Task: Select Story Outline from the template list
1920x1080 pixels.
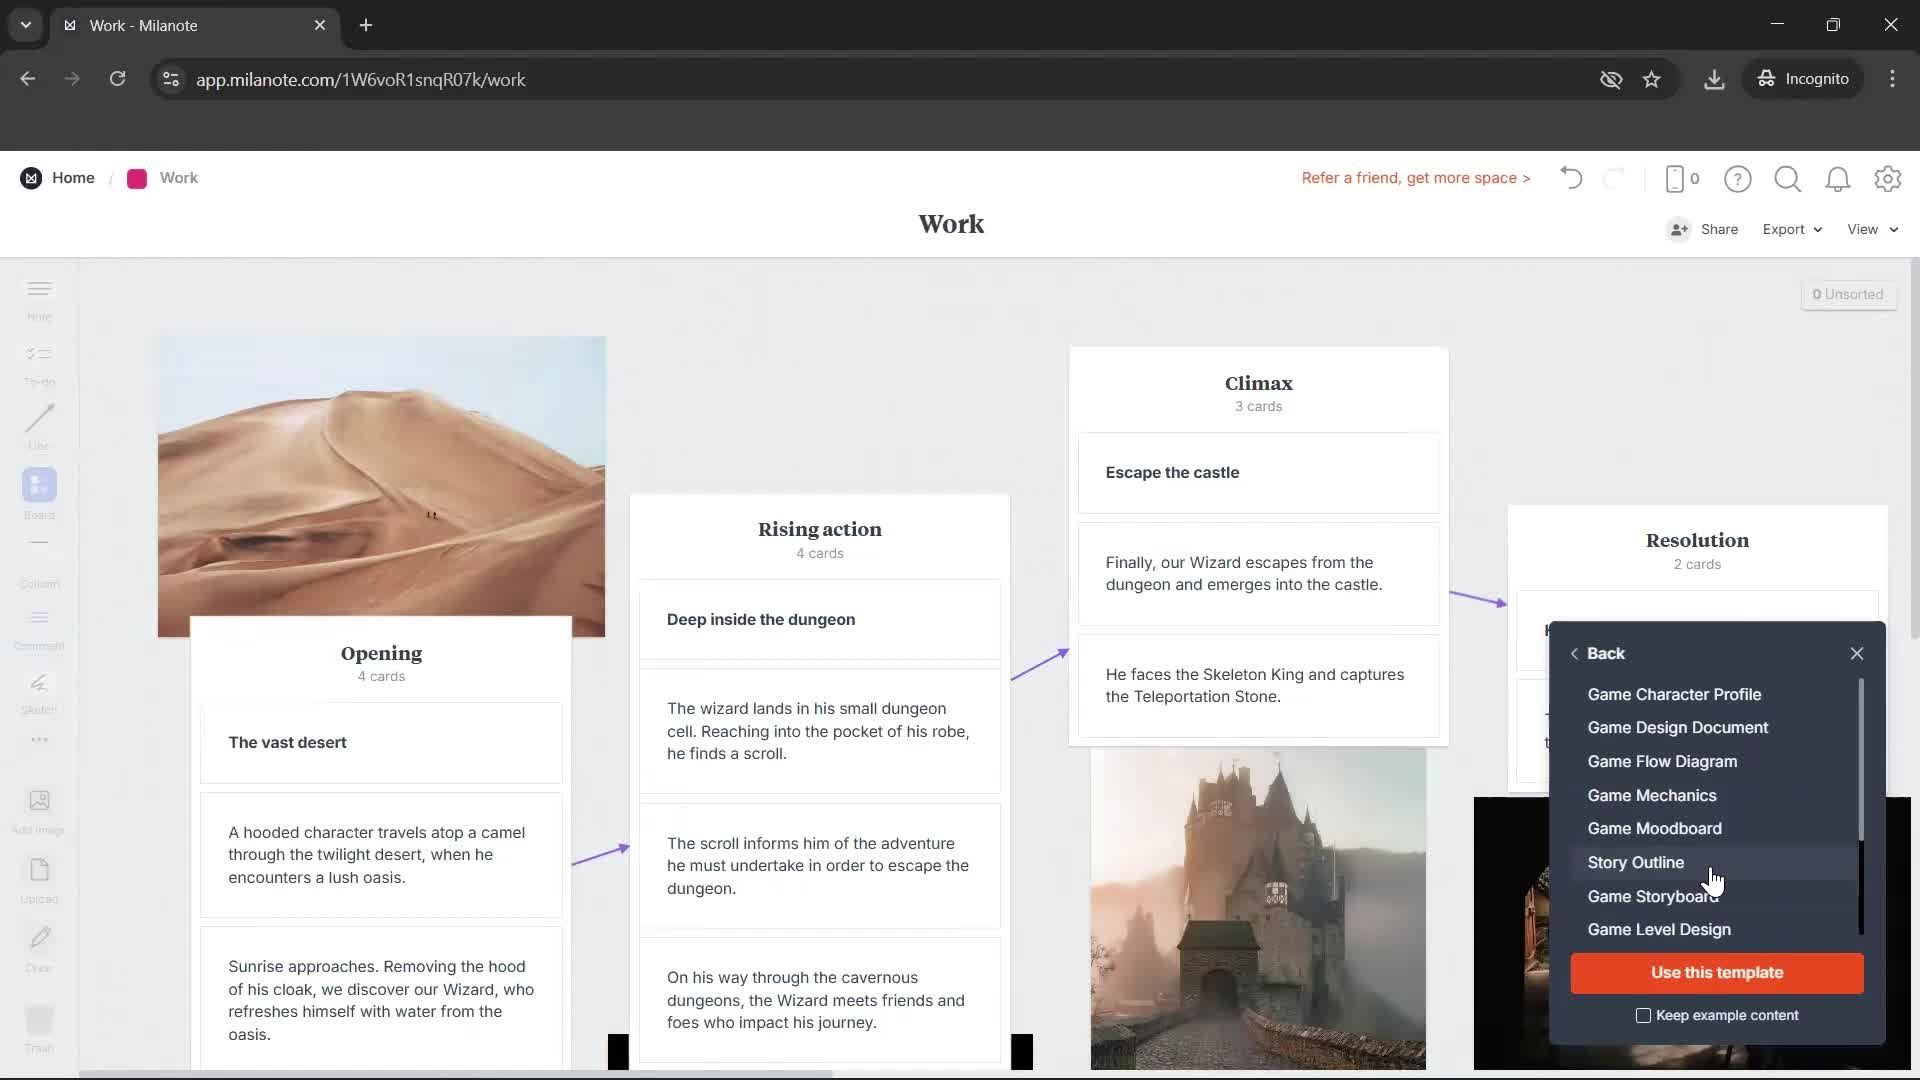Action: (x=1635, y=862)
